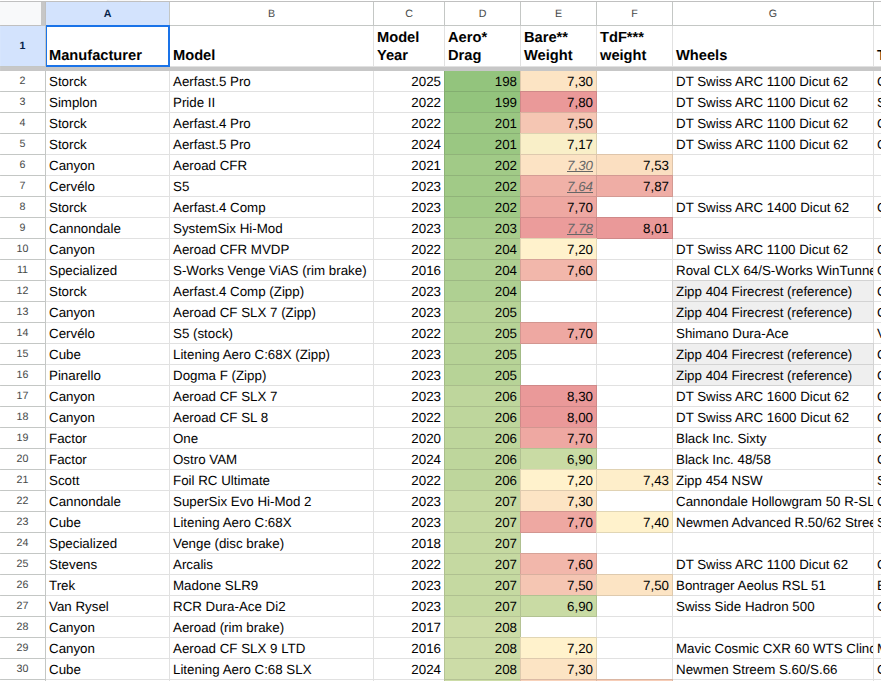This screenshot has width=881, height=681.
Task: Select the "2025" model year cell
Action: (409, 81)
